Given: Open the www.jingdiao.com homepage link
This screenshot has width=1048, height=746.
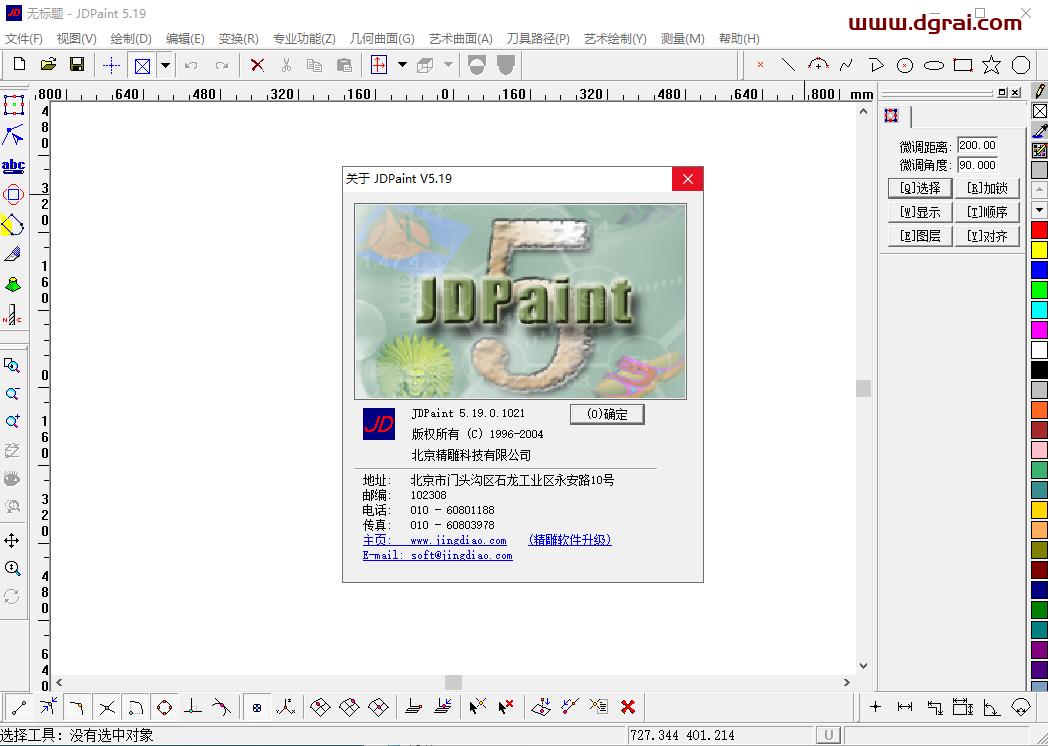Looking at the screenshot, I should [x=458, y=540].
